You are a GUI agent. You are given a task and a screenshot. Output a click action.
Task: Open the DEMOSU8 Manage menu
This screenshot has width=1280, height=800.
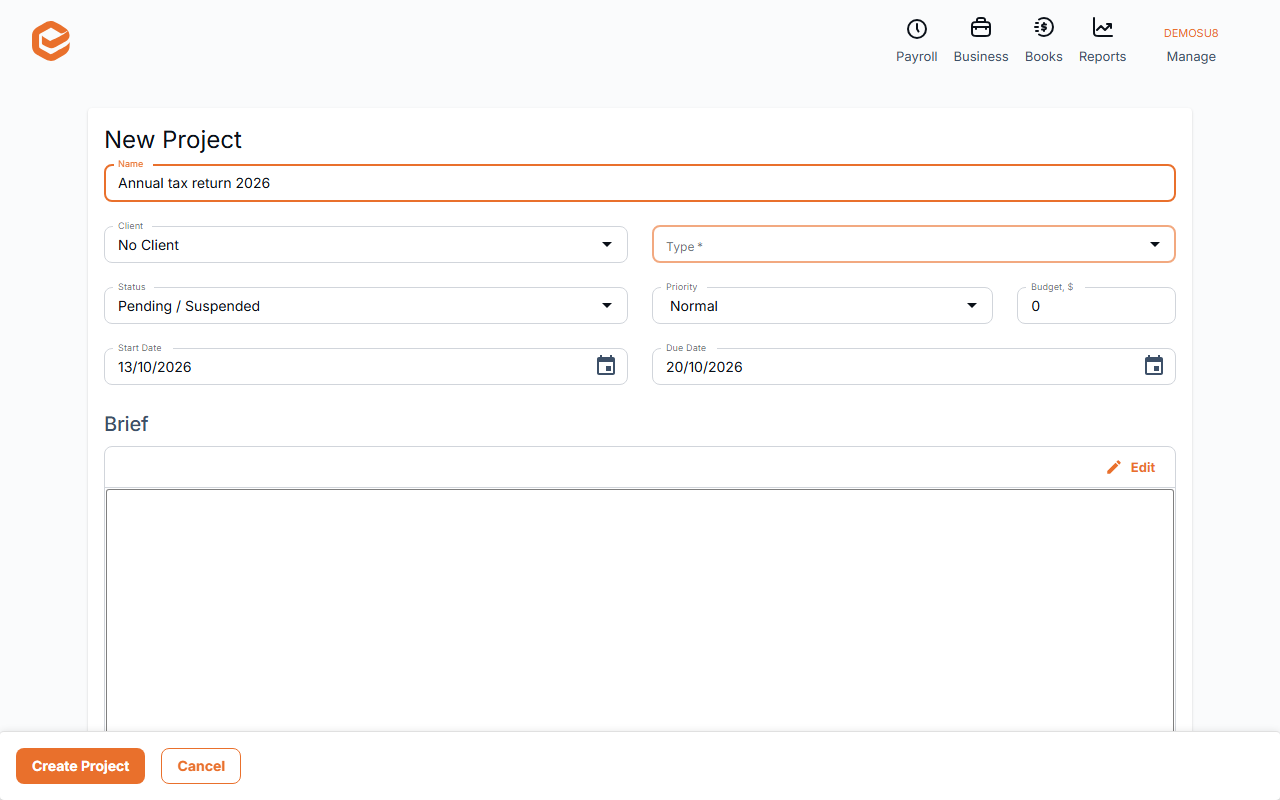tap(1191, 44)
